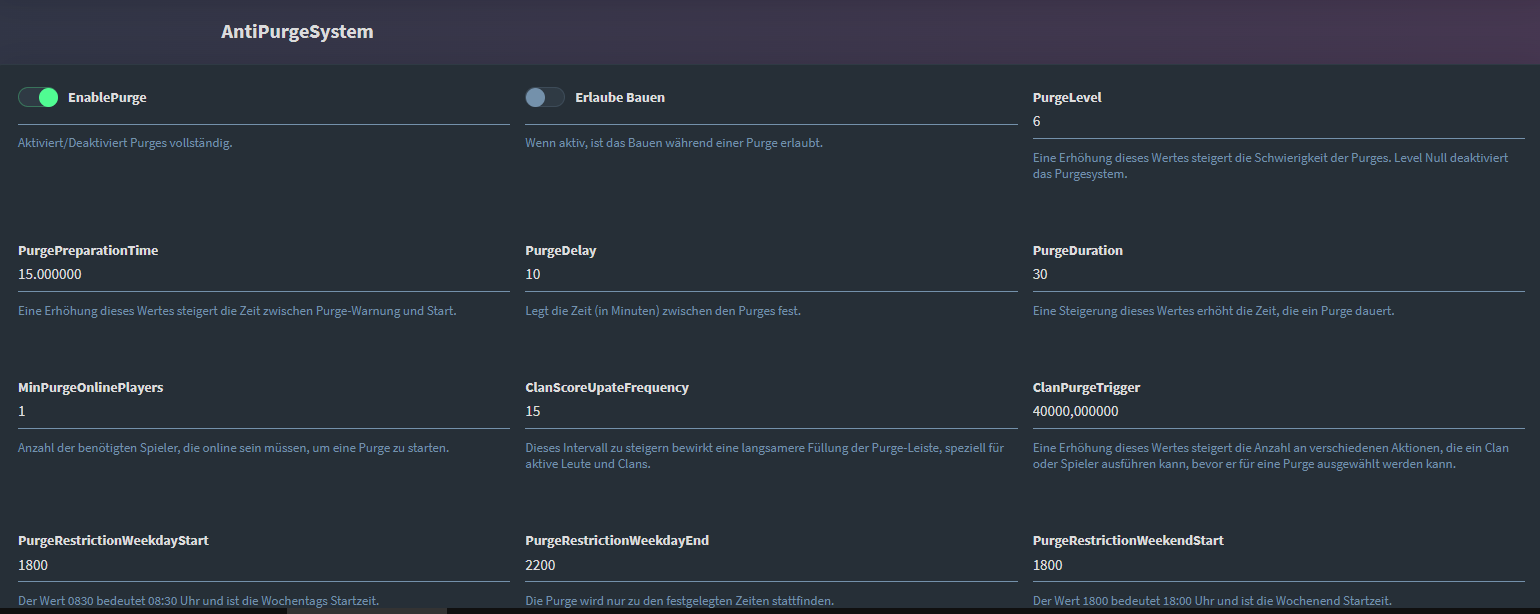Disable the EnablePurge toggle switch
The height and width of the screenshot is (614, 1540).
[x=38, y=97]
